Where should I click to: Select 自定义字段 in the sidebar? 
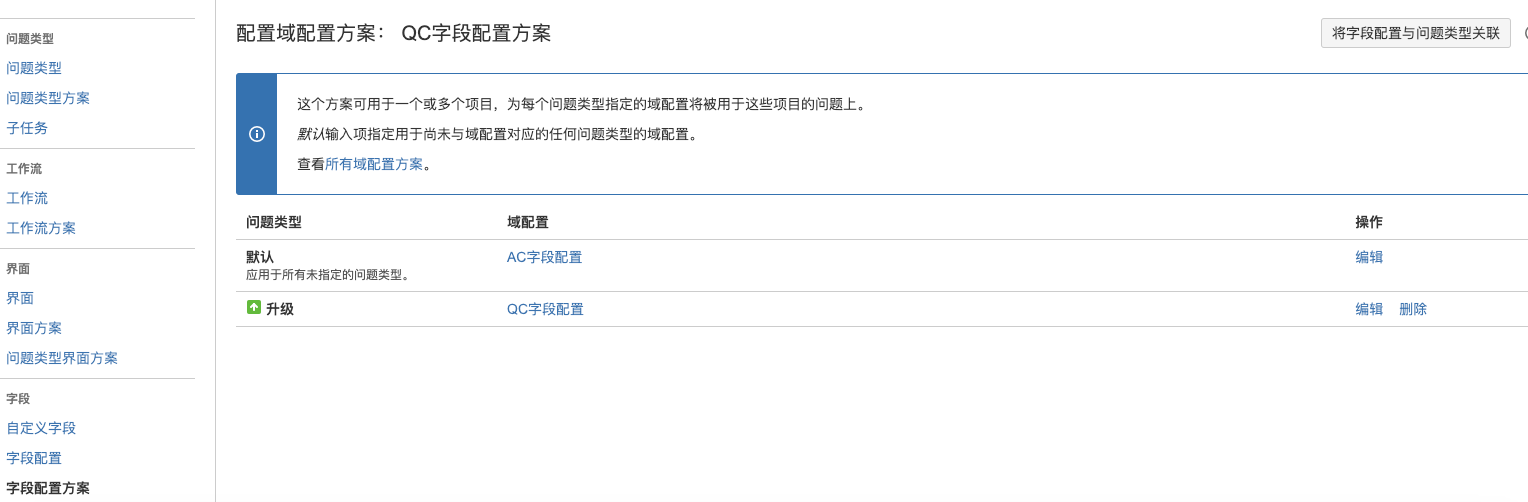pyautogui.click(x=41, y=428)
